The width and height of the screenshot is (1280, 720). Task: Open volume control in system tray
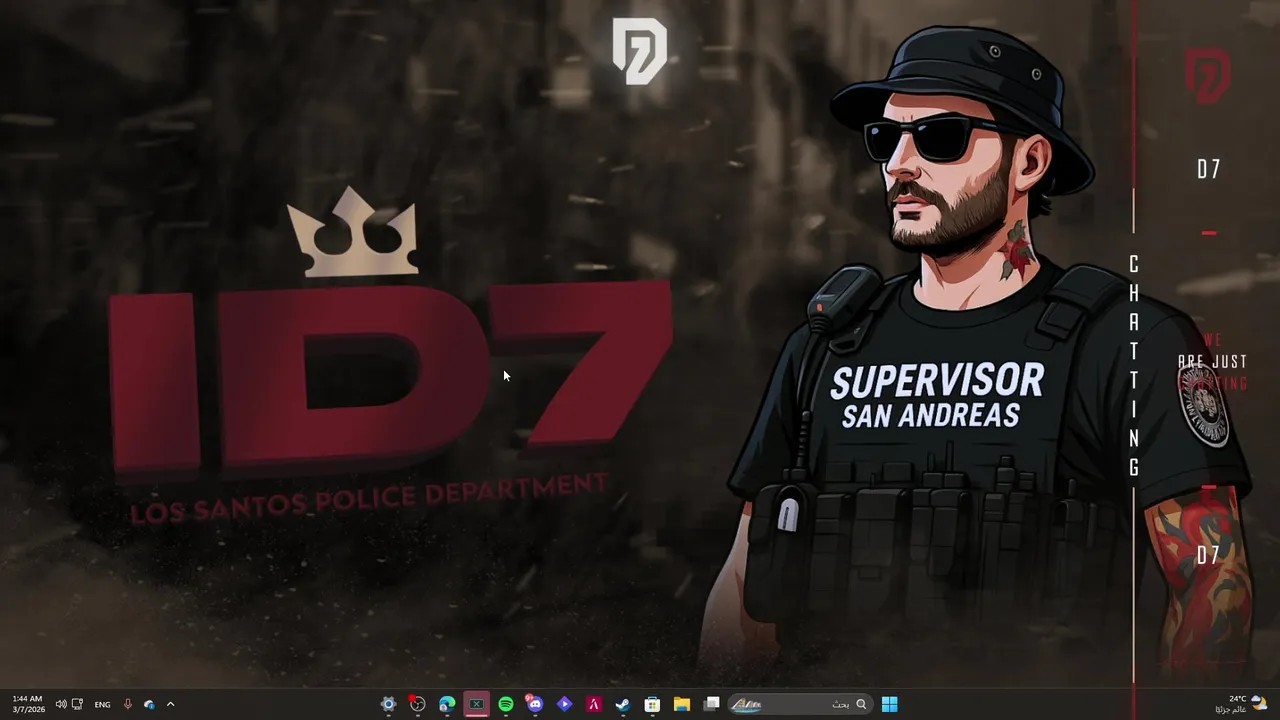click(61, 704)
